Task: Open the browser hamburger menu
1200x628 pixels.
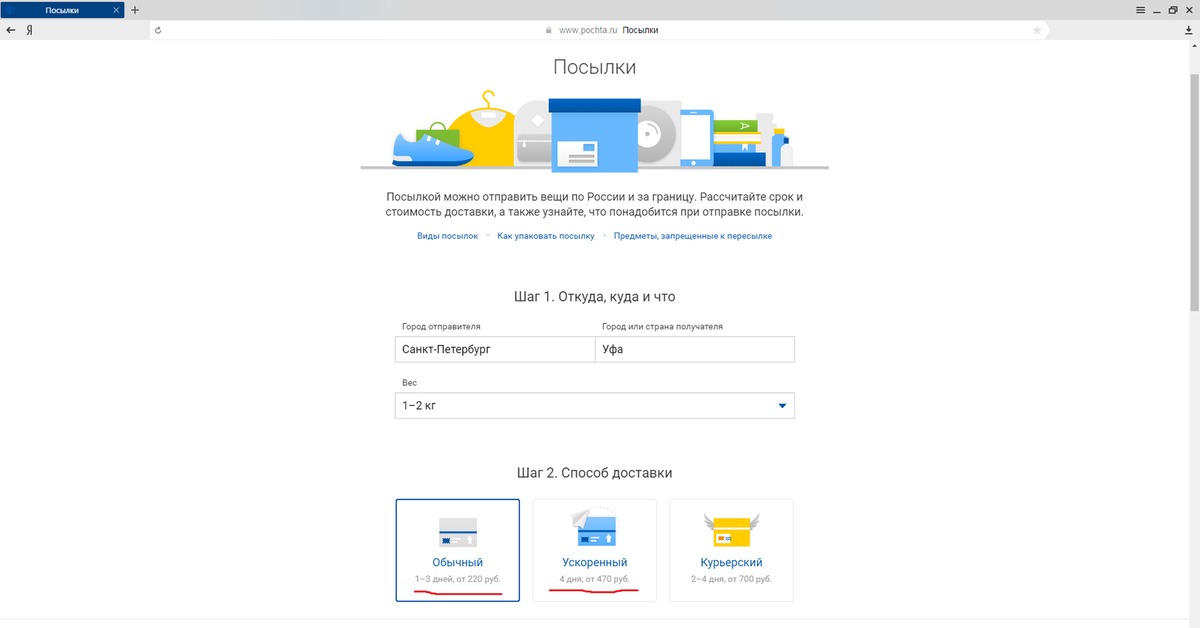Action: [1141, 9]
